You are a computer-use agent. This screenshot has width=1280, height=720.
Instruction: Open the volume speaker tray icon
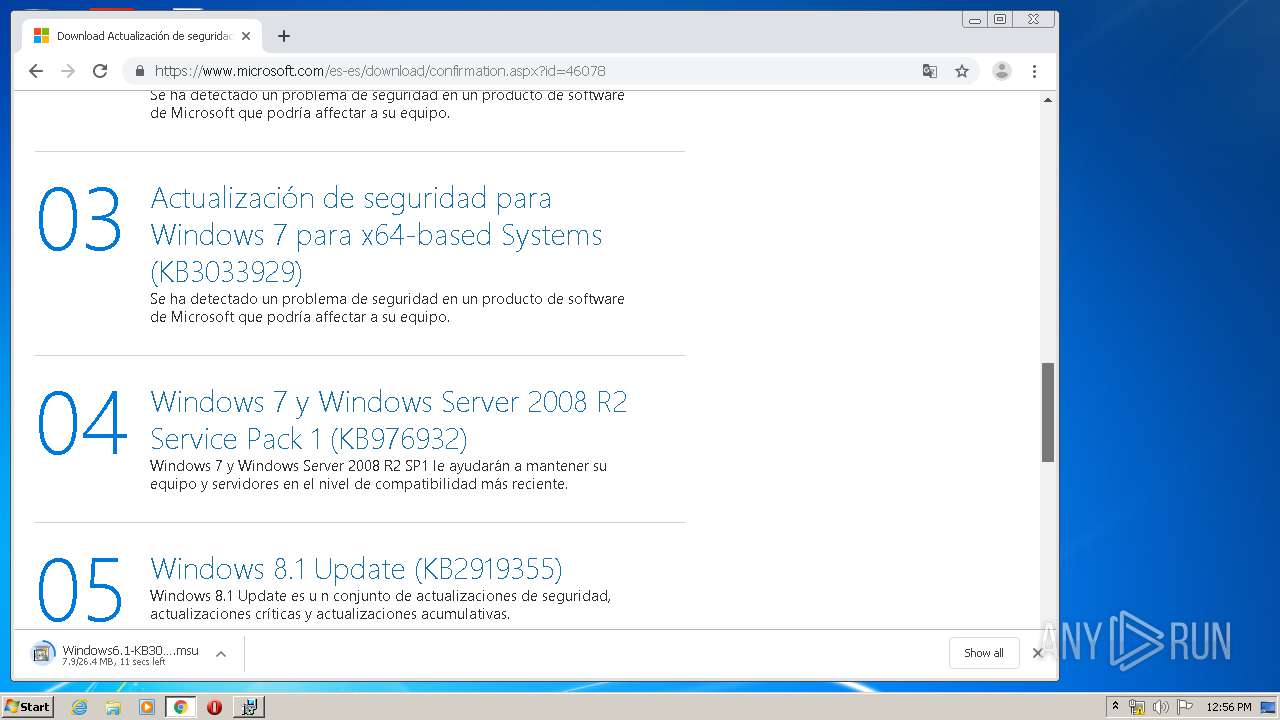pyautogui.click(x=1161, y=707)
